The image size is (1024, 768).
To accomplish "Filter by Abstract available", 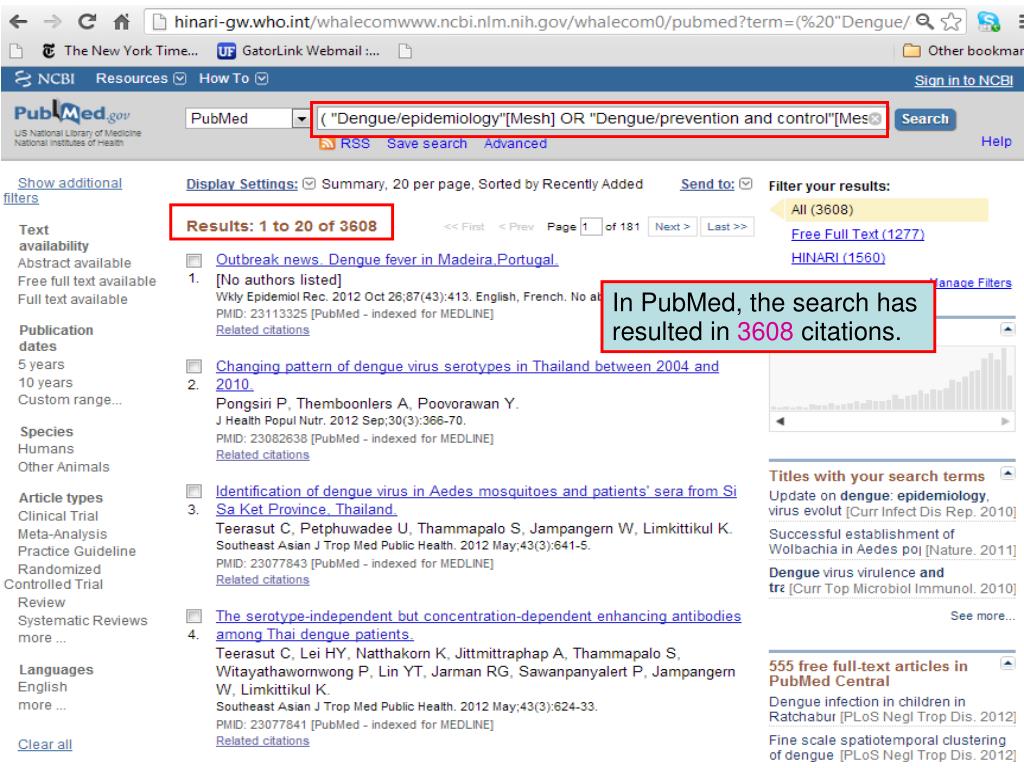I will pyautogui.click(x=74, y=263).
